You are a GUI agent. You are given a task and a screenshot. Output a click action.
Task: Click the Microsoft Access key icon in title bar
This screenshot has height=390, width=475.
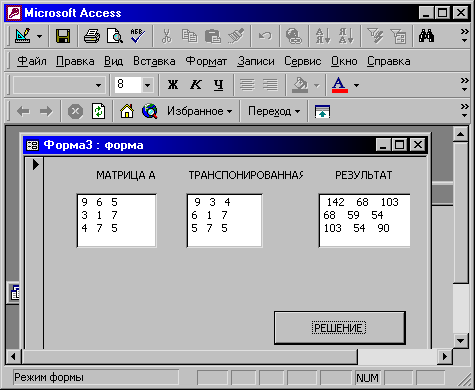click(14, 13)
